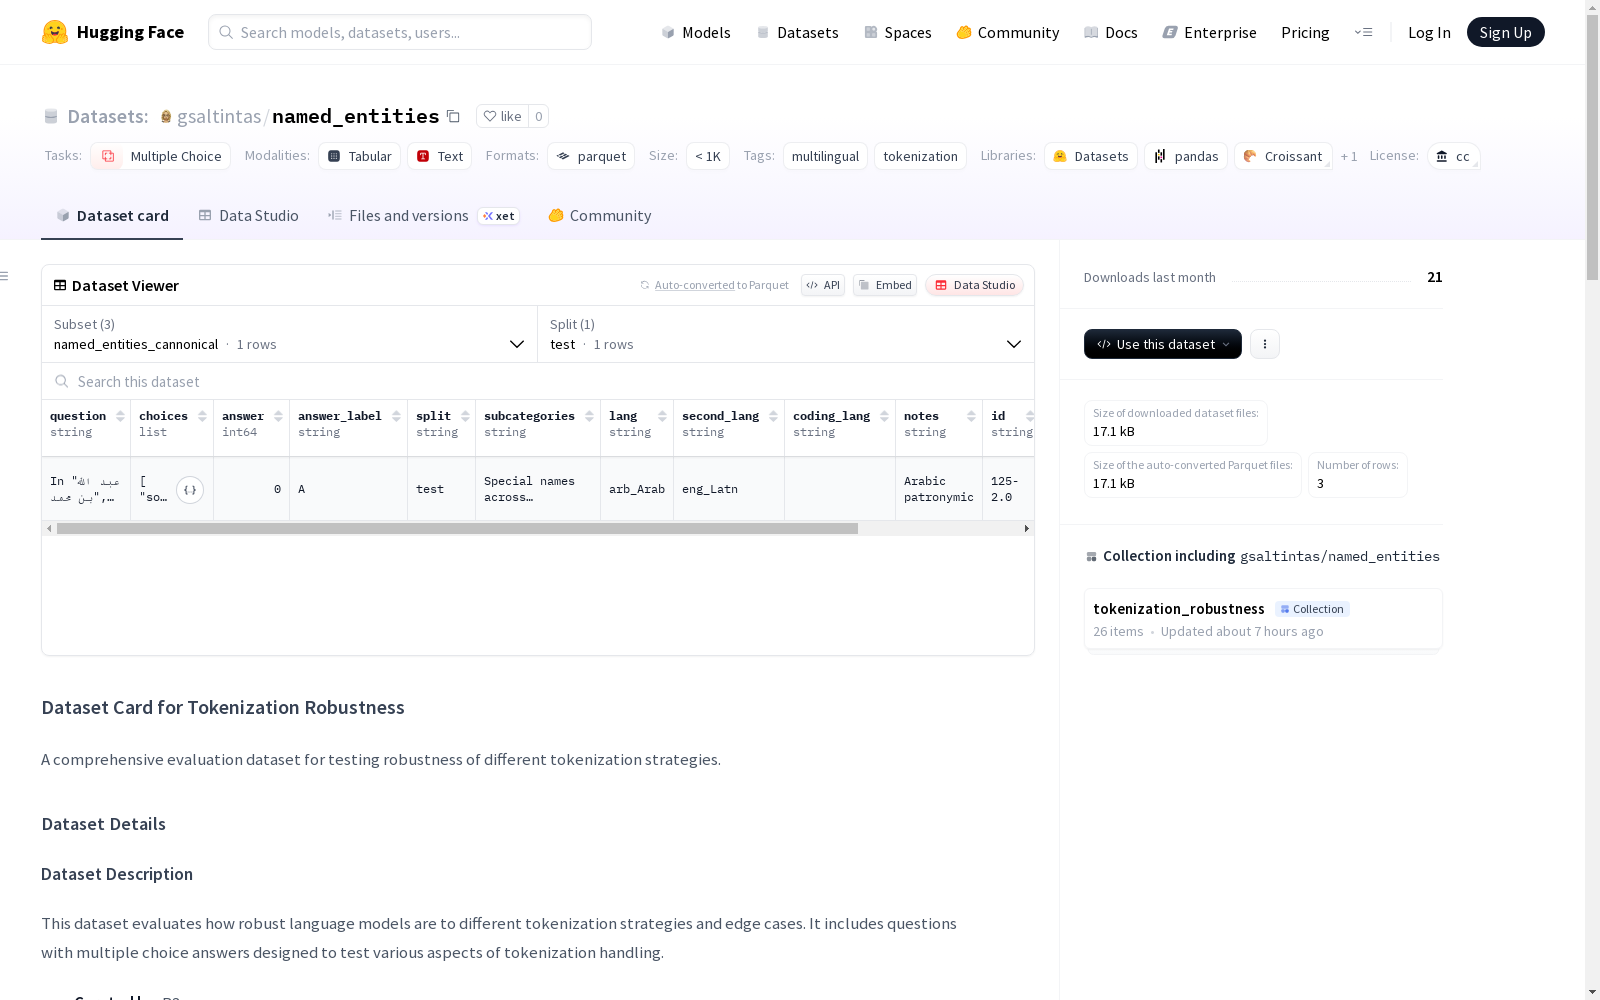Open Data Studio from viewer header
The image size is (1600, 1000).
[x=974, y=285]
